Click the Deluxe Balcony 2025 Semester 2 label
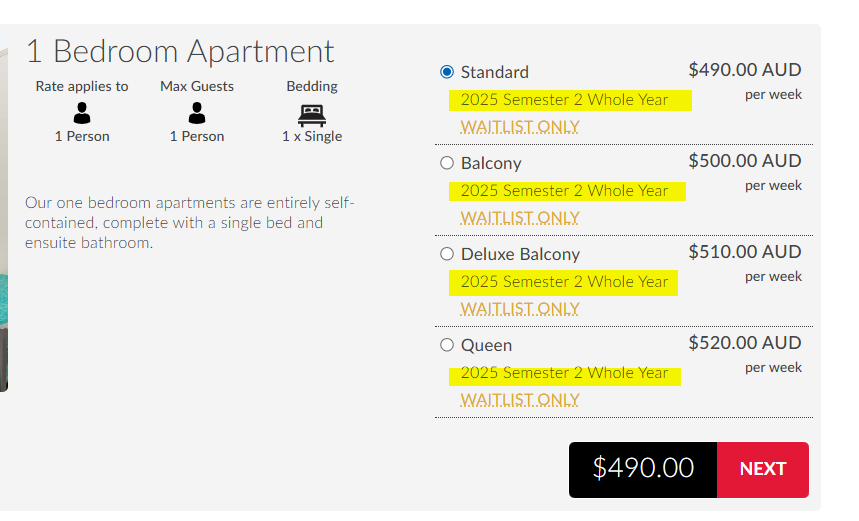Image resolution: width=859 pixels, height=521 pixels. pos(564,282)
